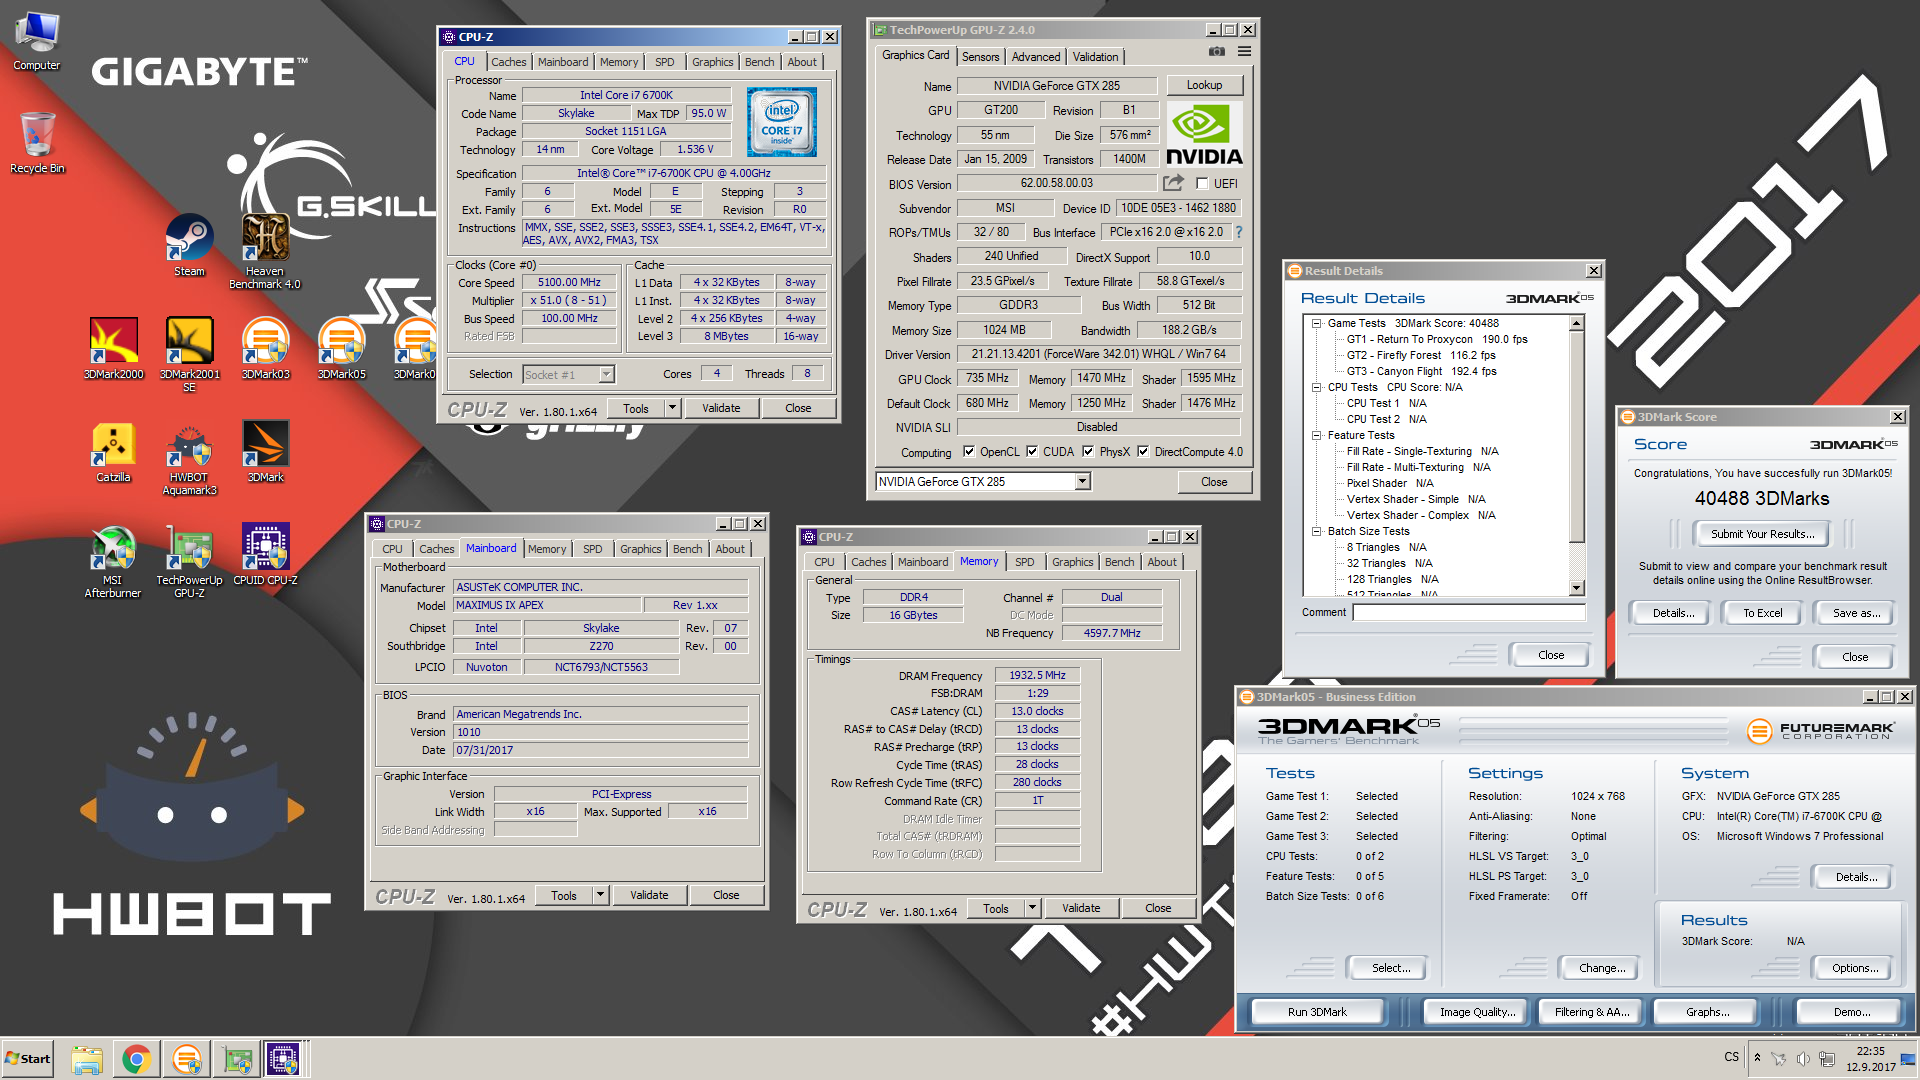Click the To Excel button

(1762, 613)
